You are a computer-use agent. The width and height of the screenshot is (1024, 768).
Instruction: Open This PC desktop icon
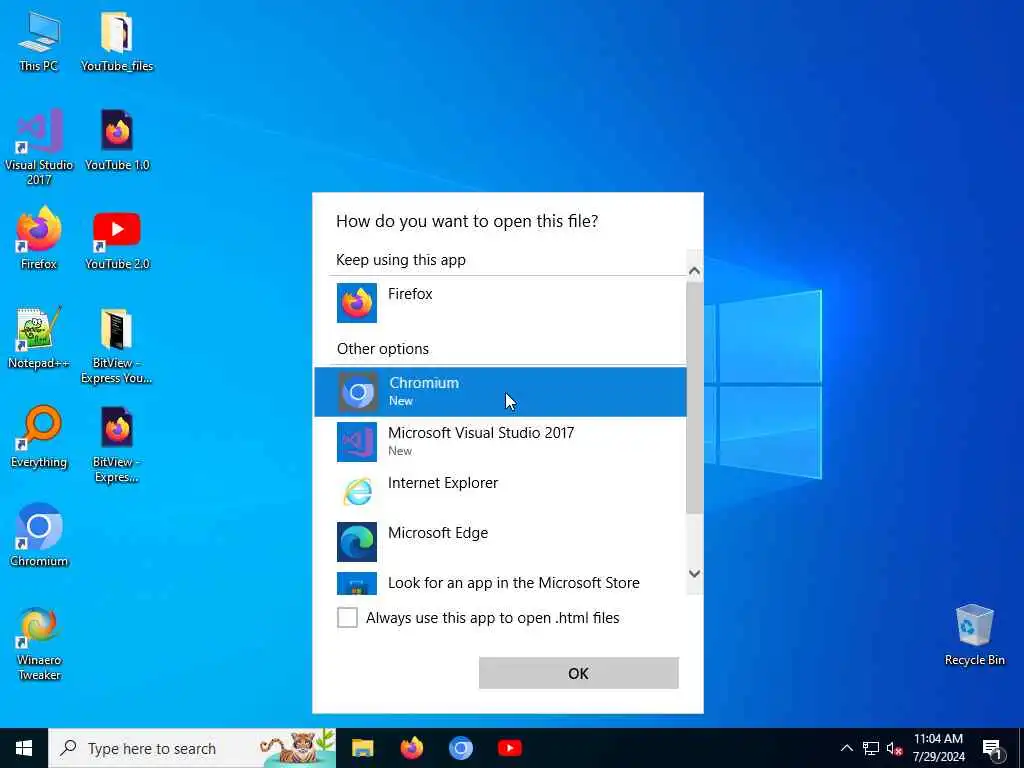(39, 41)
